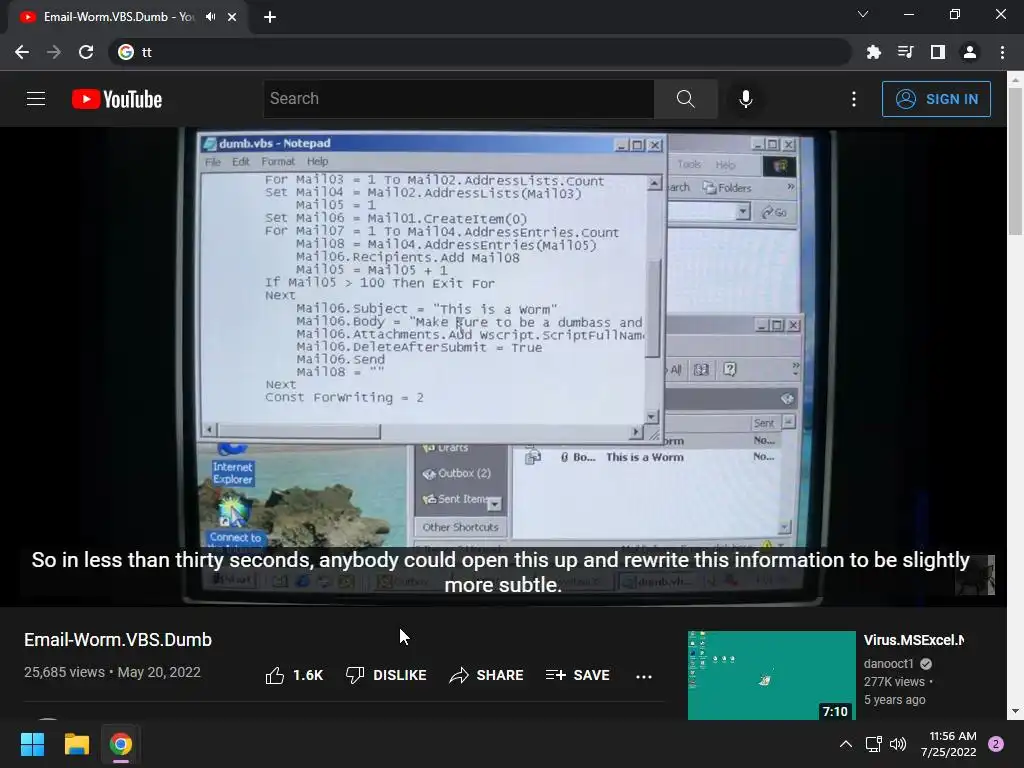Click the YouTube search magnifier button
The width and height of the screenshot is (1024, 768).
(686, 99)
